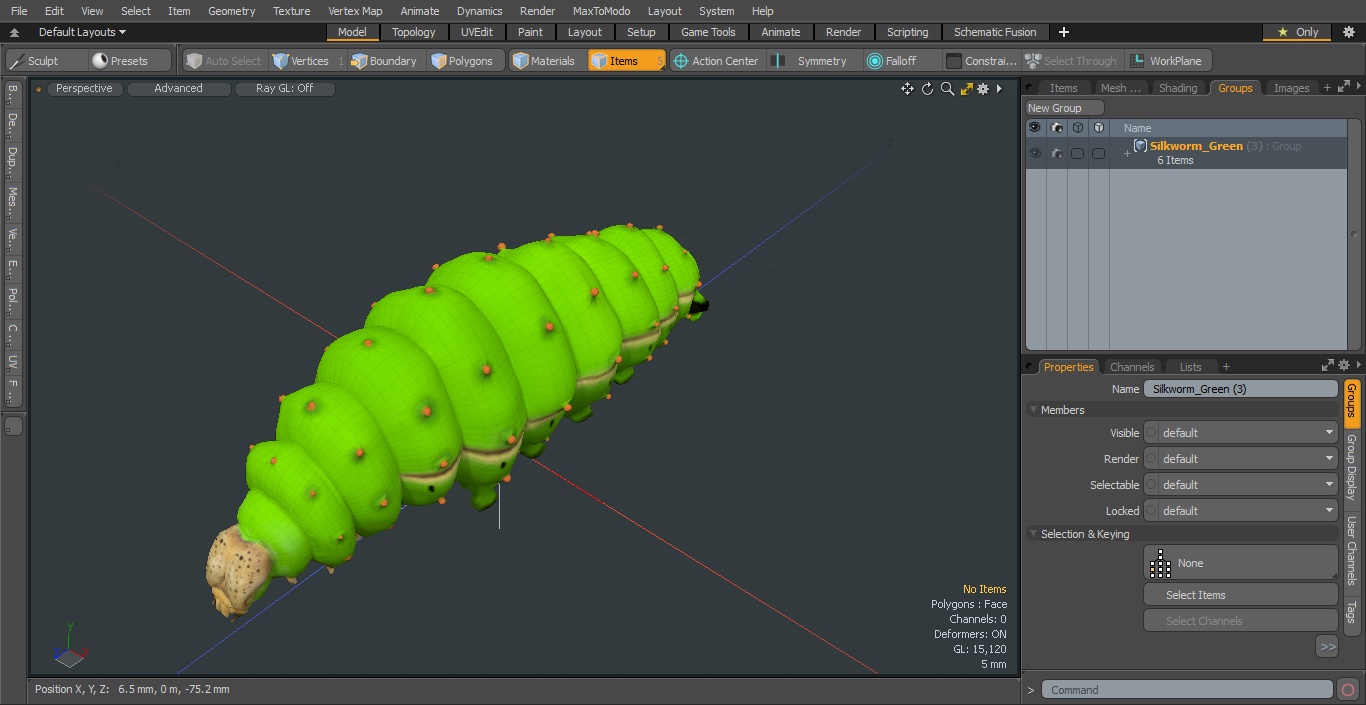
Task: Open the Ray GL: Off dropdown
Action: coord(285,88)
